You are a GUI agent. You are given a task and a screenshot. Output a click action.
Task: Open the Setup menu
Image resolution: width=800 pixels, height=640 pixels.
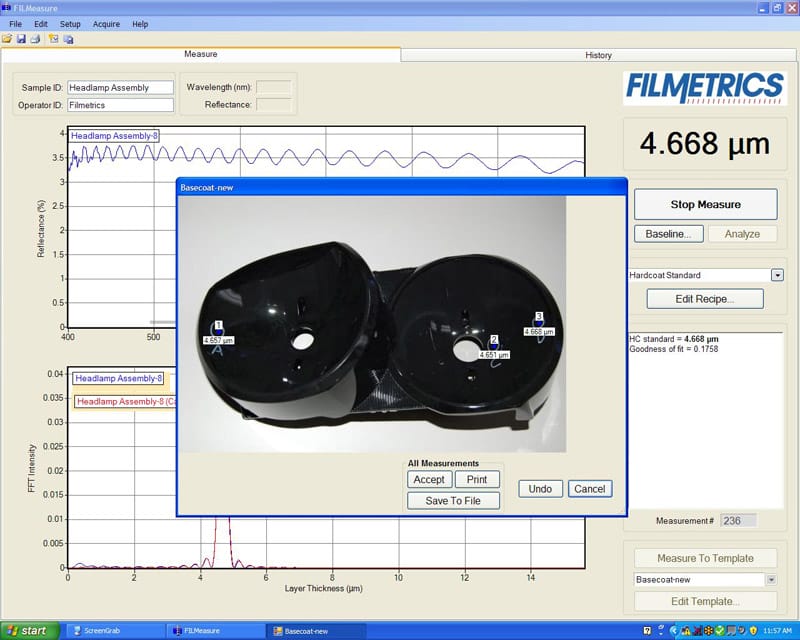tap(70, 23)
